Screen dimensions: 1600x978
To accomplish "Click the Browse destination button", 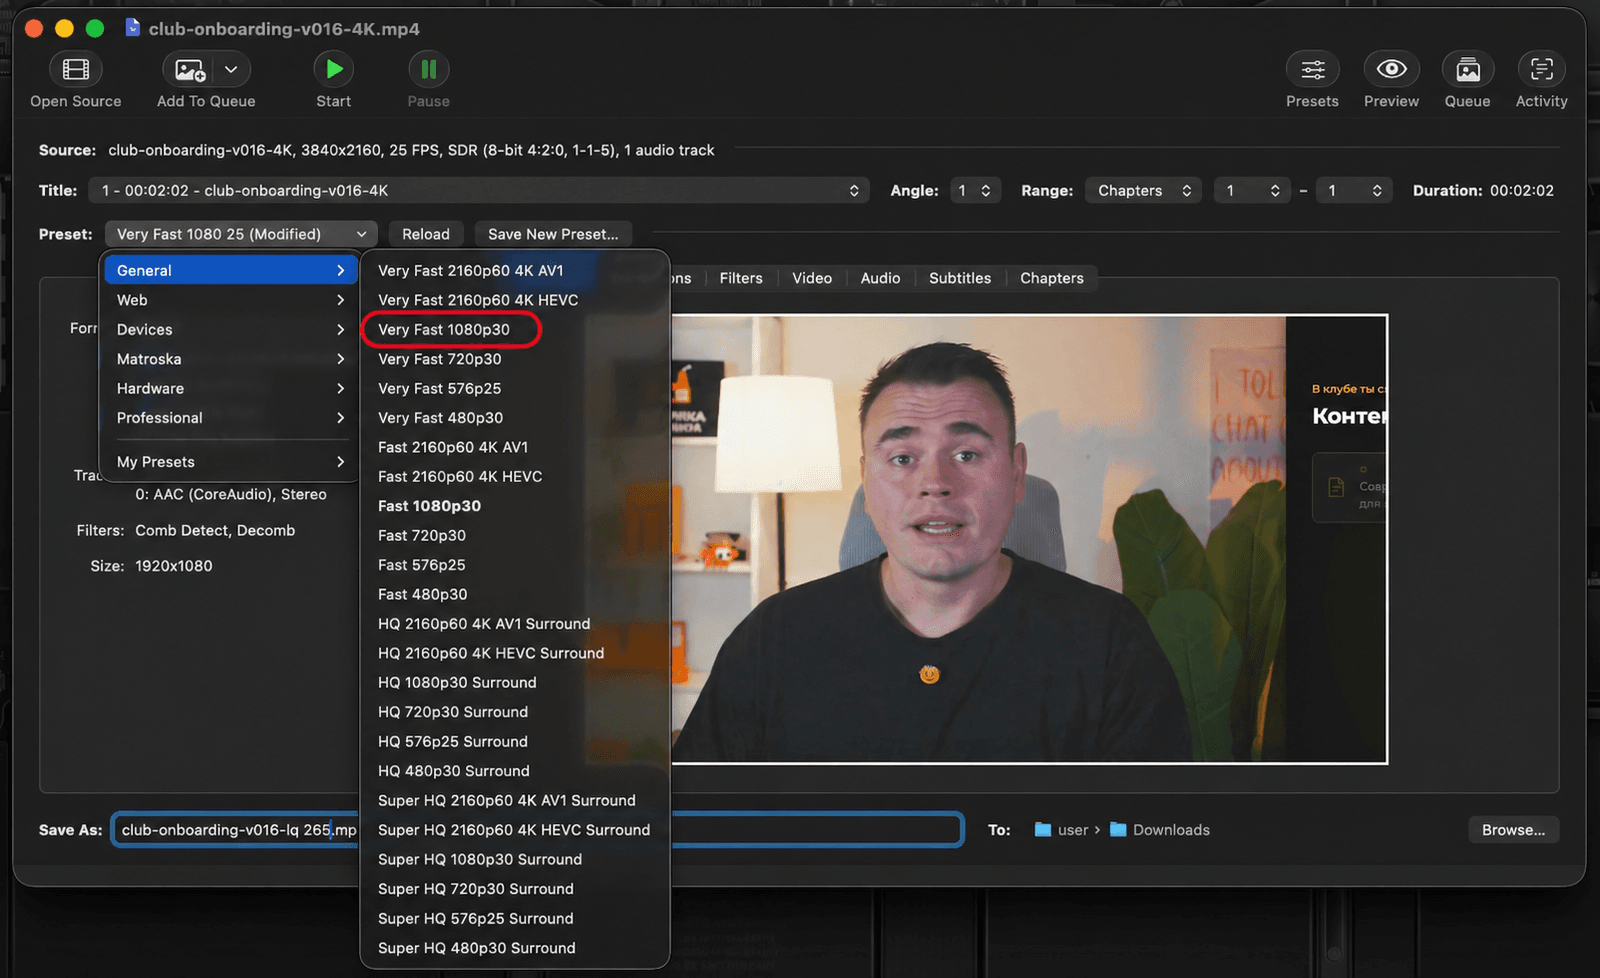I will pyautogui.click(x=1513, y=830).
